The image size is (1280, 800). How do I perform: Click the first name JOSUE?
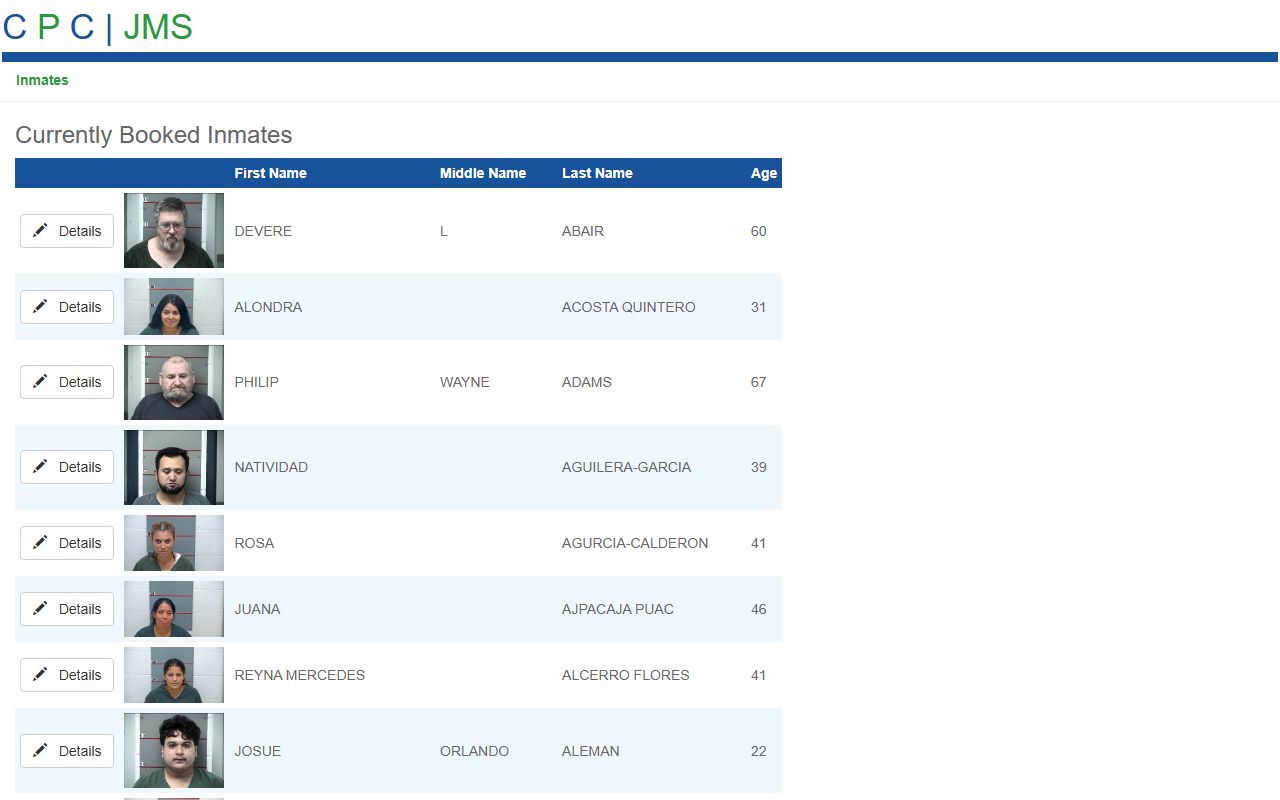click(x=258, y=751)
